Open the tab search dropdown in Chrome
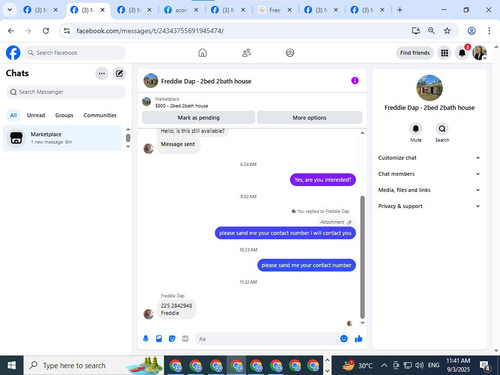 coord(10,10)
